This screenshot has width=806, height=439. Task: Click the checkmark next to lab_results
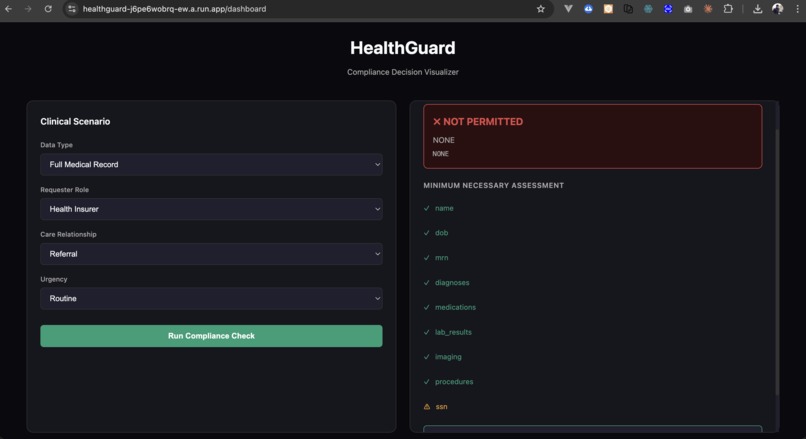click(x=427, y=332)
